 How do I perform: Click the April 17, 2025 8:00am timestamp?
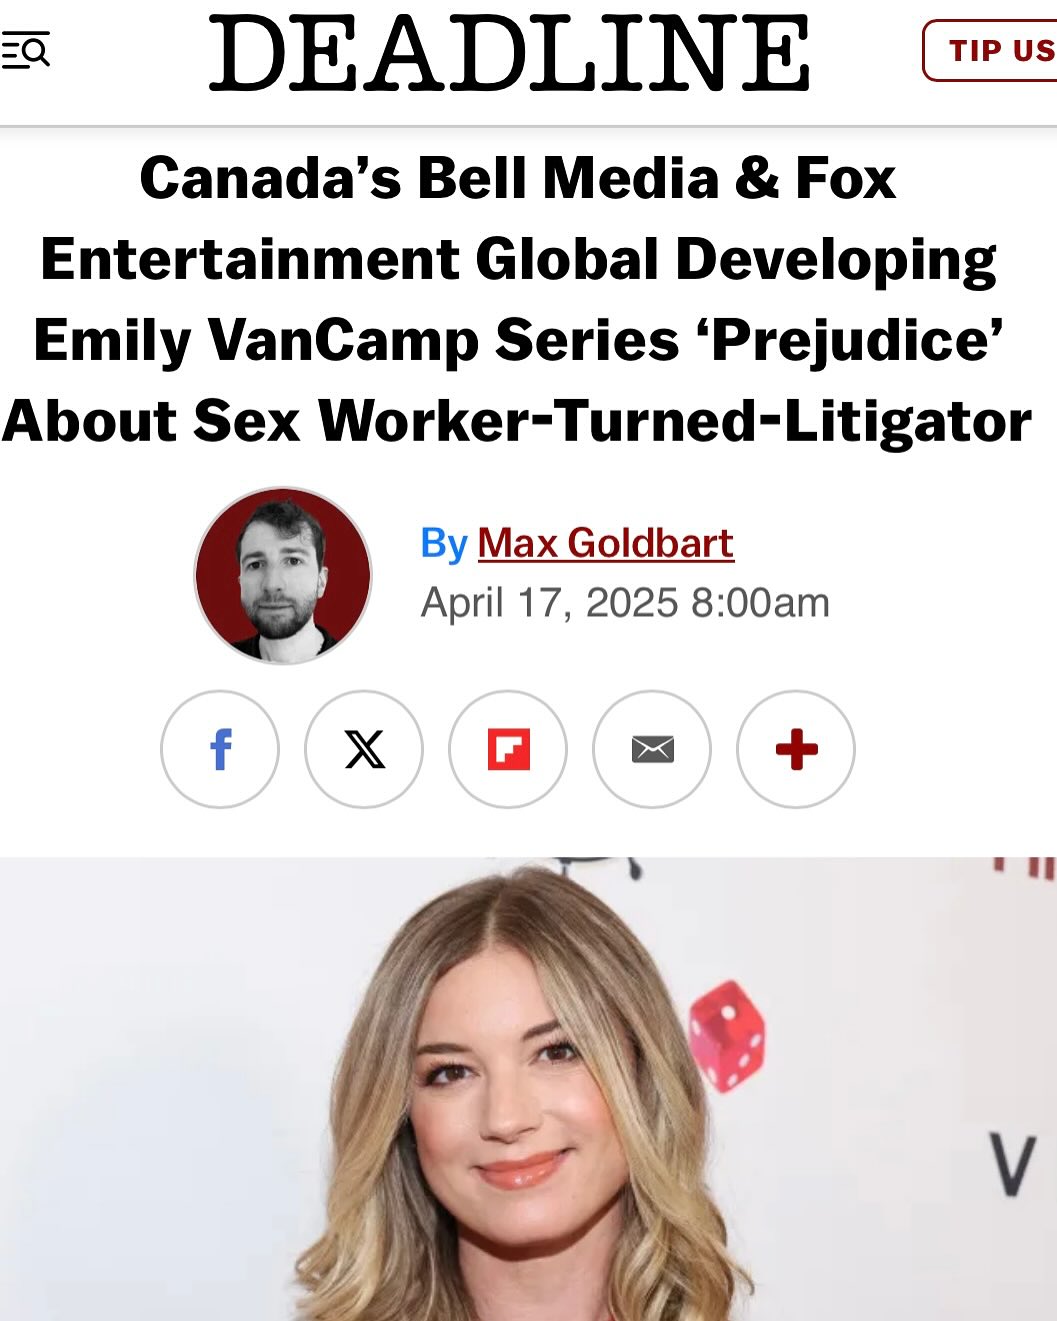click(x=625, y=603)
